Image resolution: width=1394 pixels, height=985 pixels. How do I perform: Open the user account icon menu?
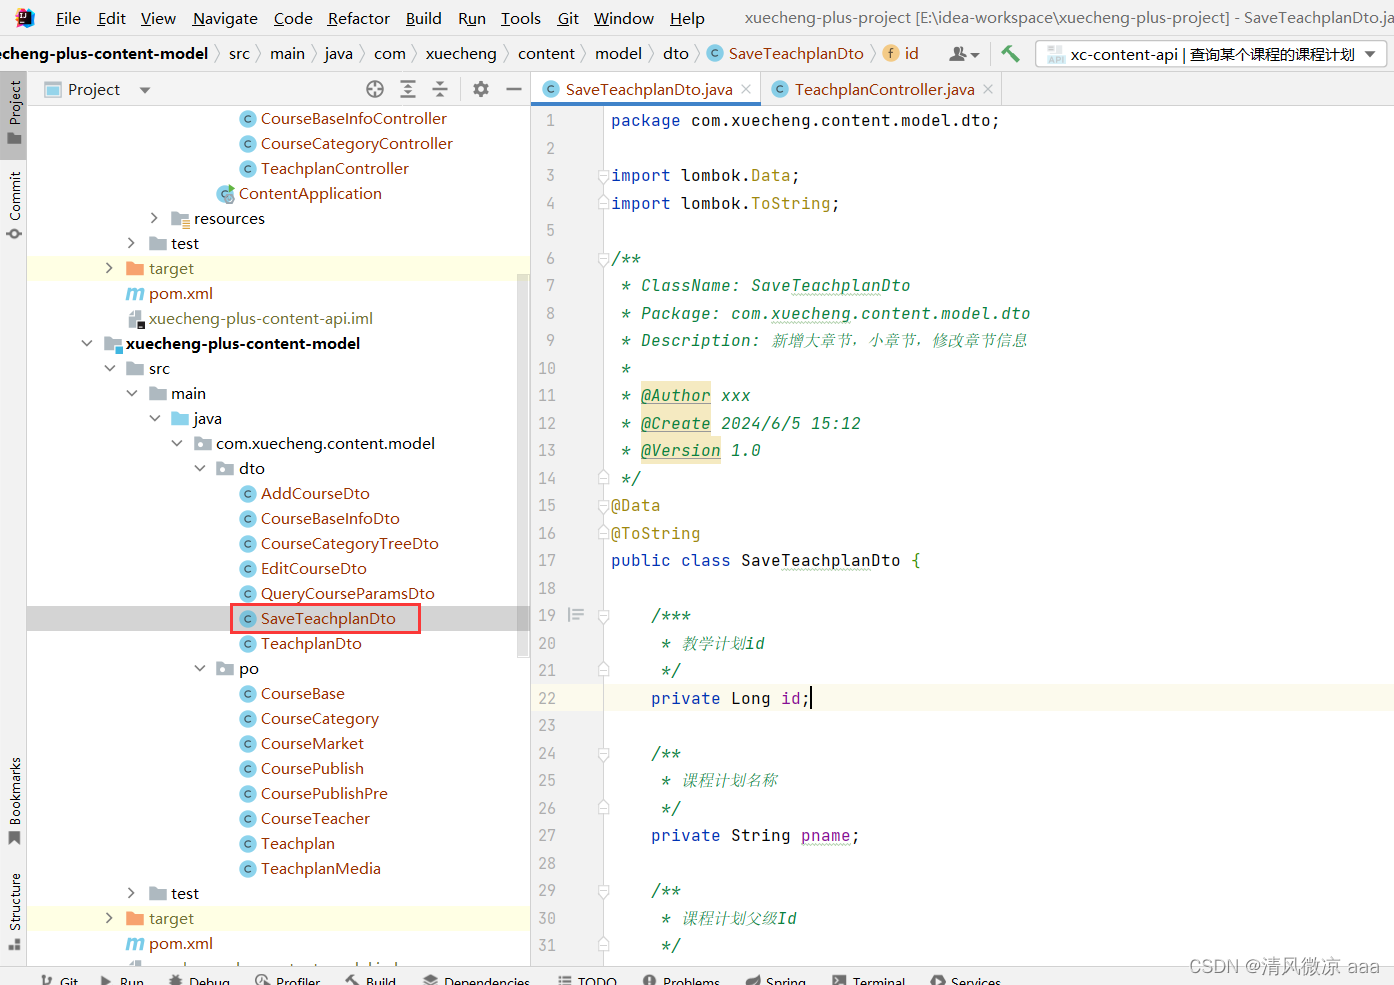pos(964,54)
